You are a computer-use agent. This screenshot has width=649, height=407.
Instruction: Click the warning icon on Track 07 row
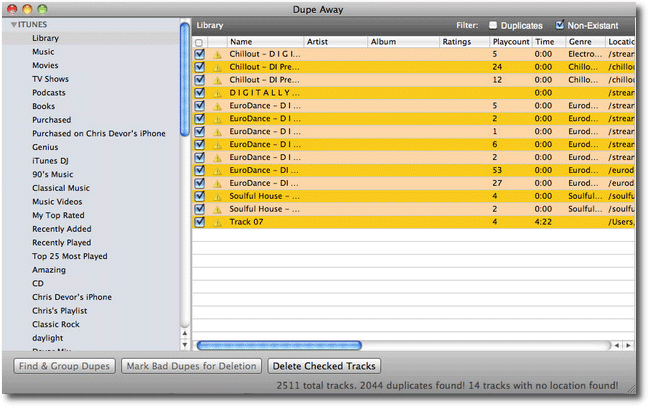pos(217,222)
